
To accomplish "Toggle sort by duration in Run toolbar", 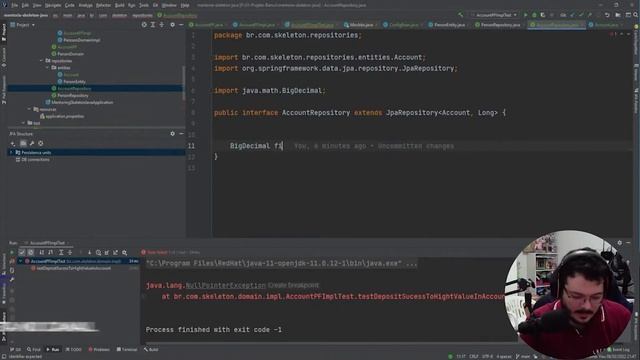I will (x=51, y=252).
